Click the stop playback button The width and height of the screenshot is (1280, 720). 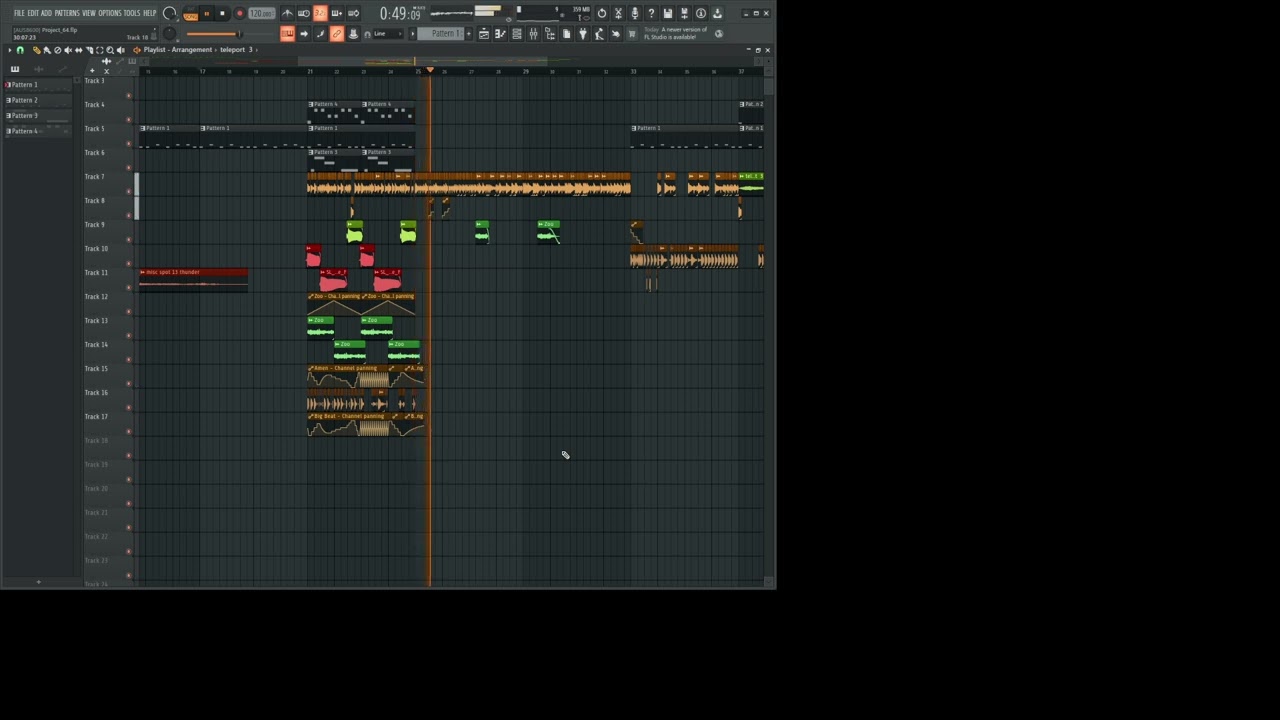tap(222, 14)
